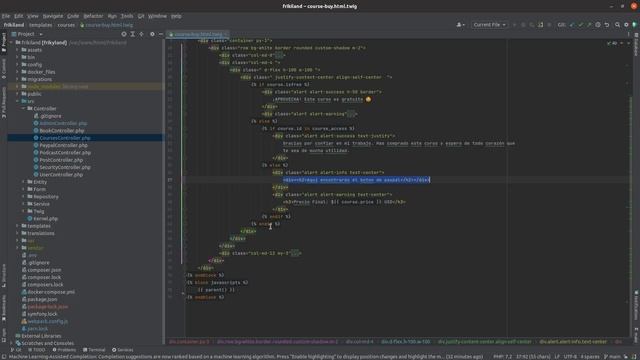Expand the config folder
Viewport: 640px width, 360px height.
17,64
